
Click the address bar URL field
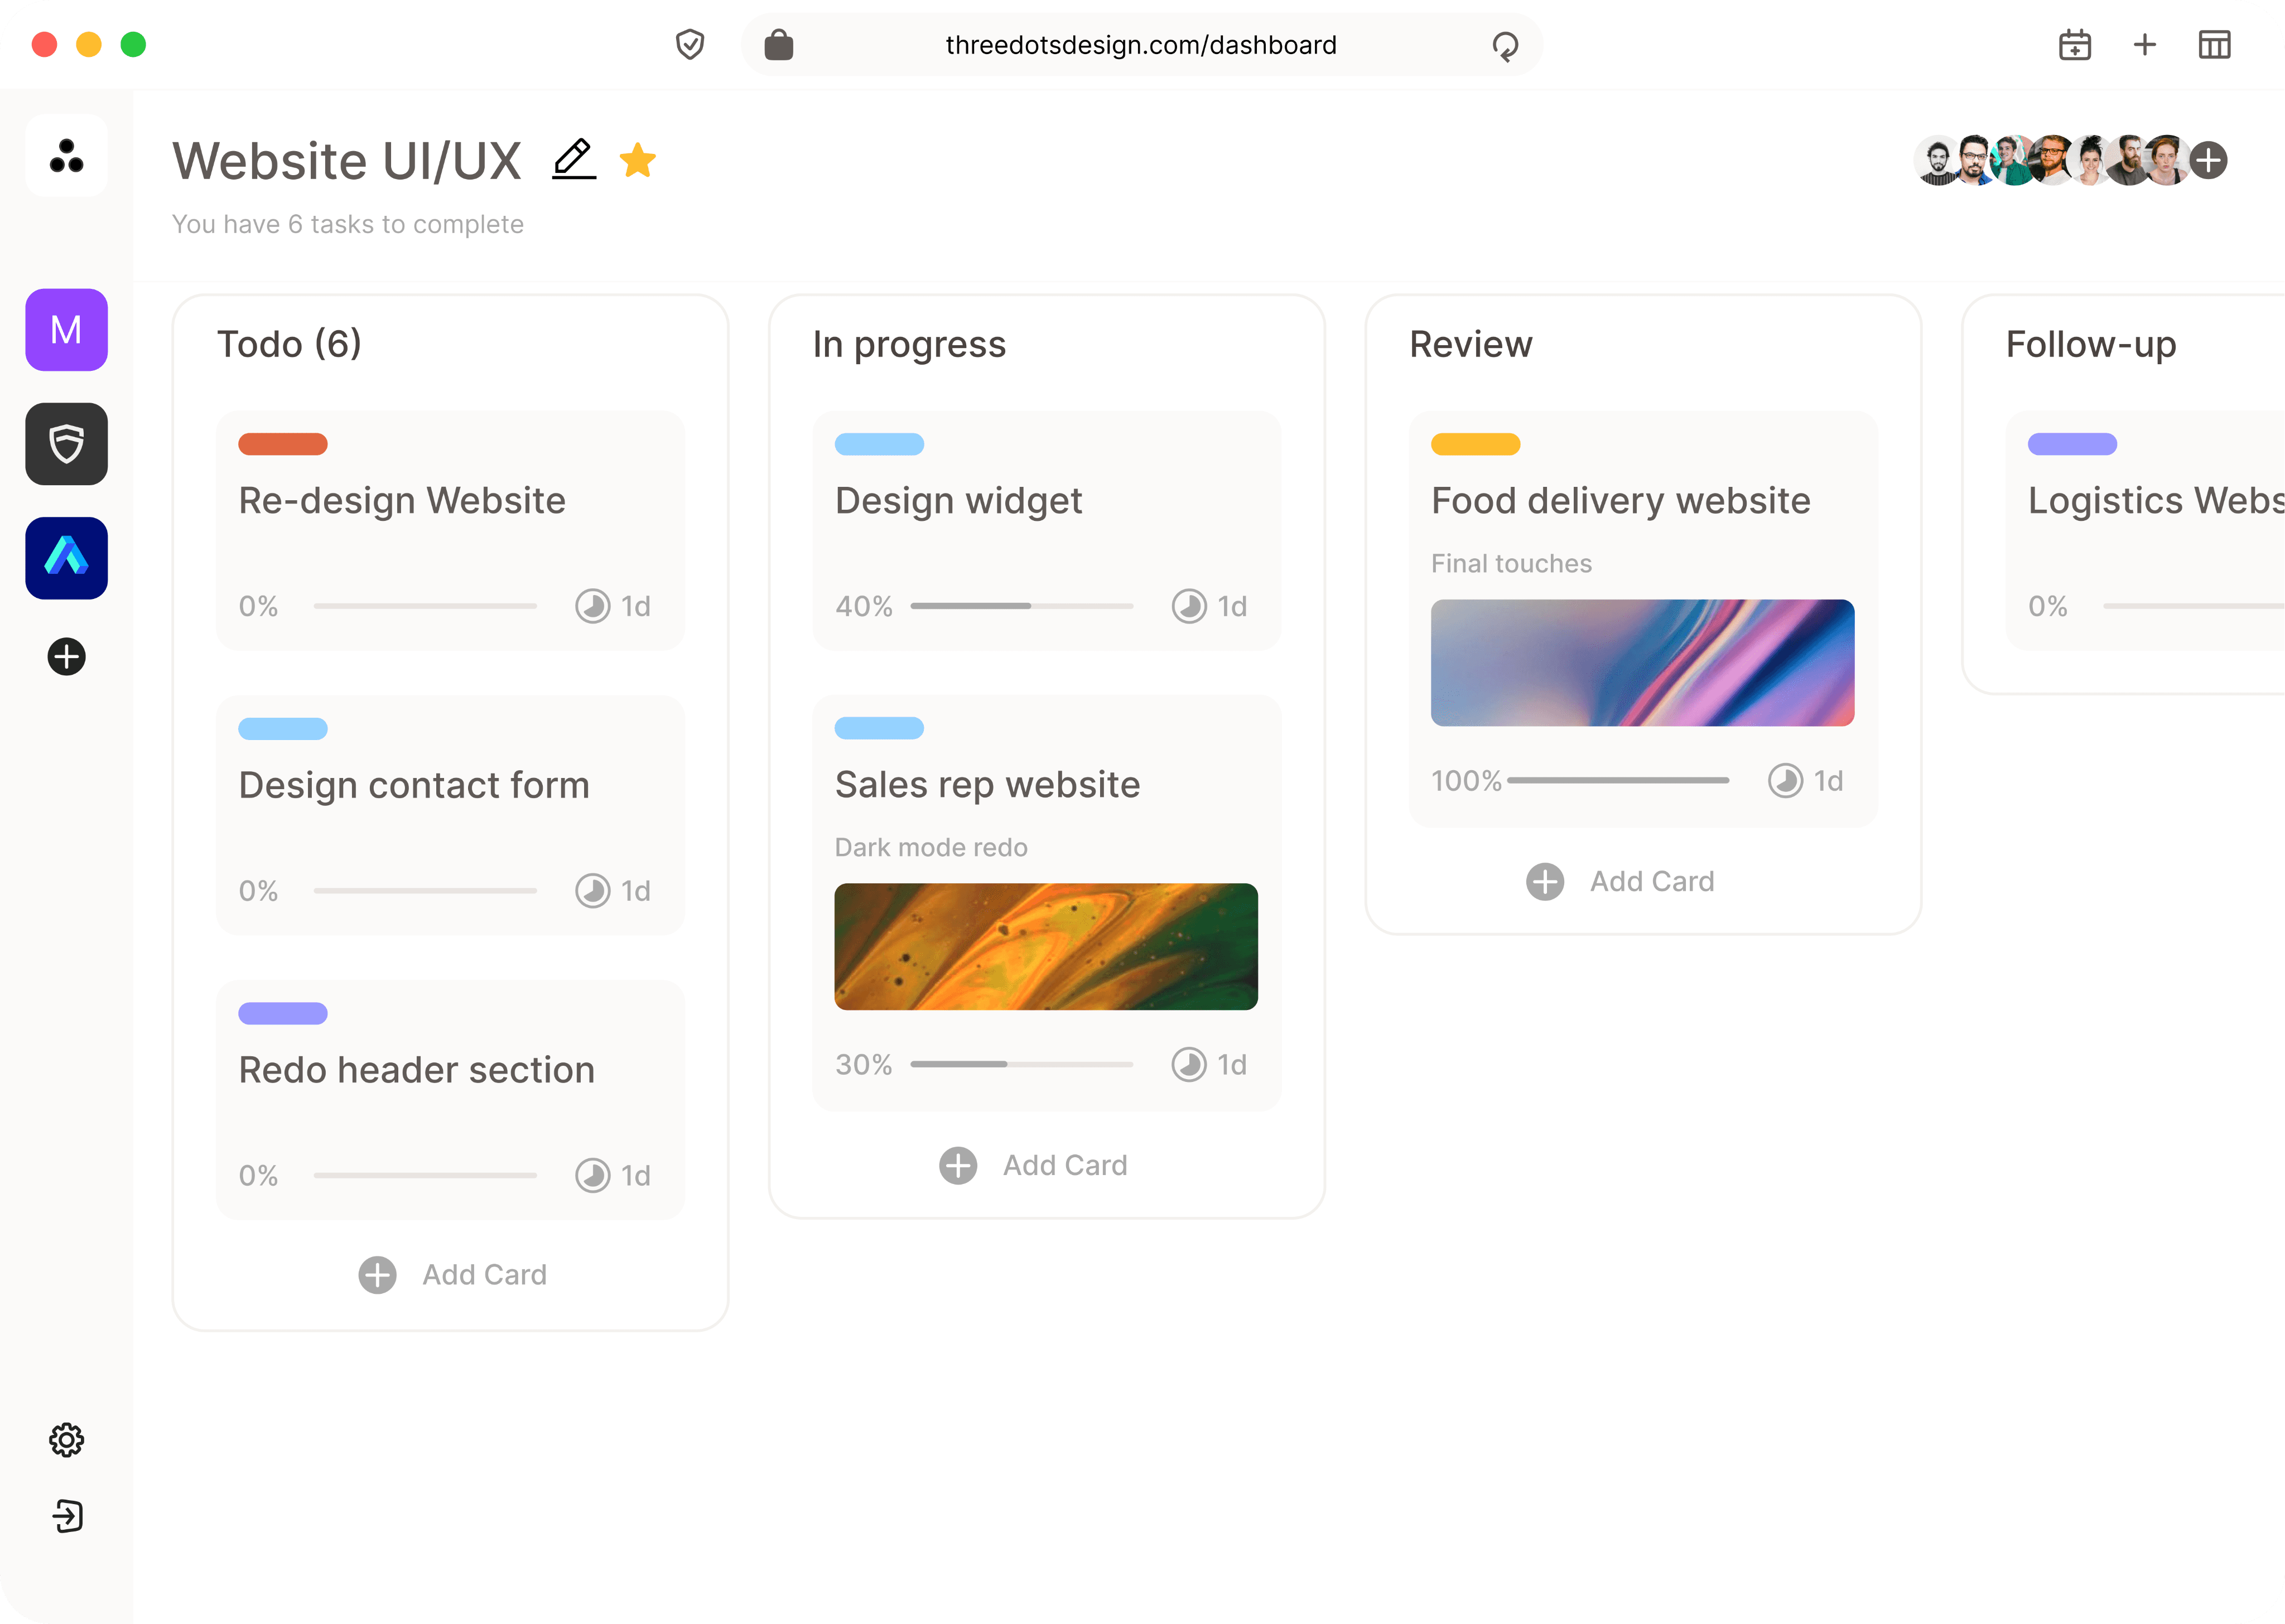1141,45
